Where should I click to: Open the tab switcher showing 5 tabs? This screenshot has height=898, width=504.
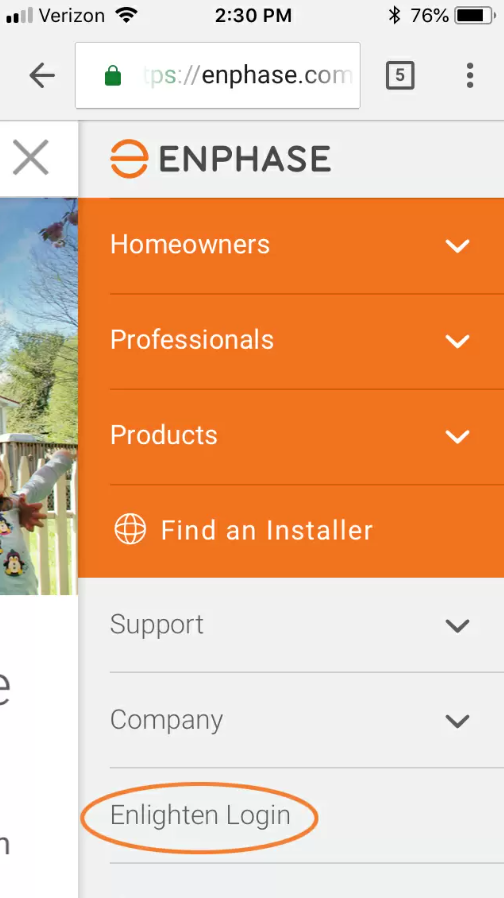(x=400, y=75)
